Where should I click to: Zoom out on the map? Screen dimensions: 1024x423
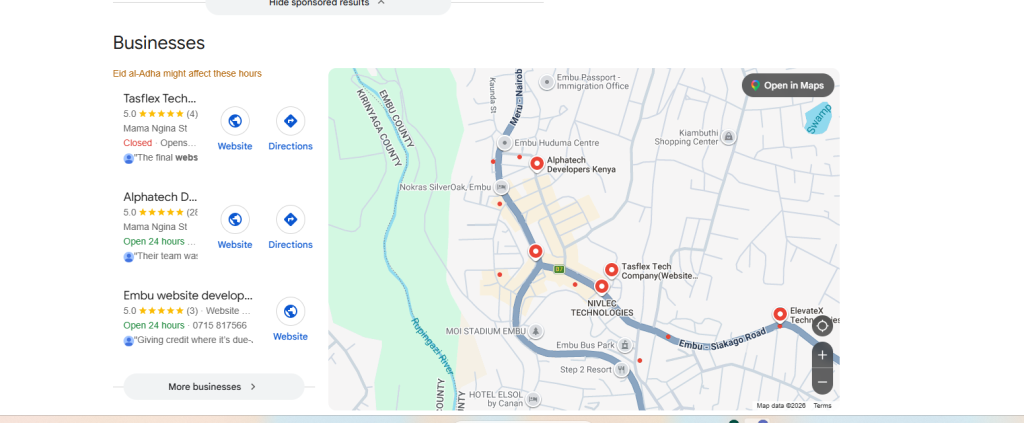822,382
